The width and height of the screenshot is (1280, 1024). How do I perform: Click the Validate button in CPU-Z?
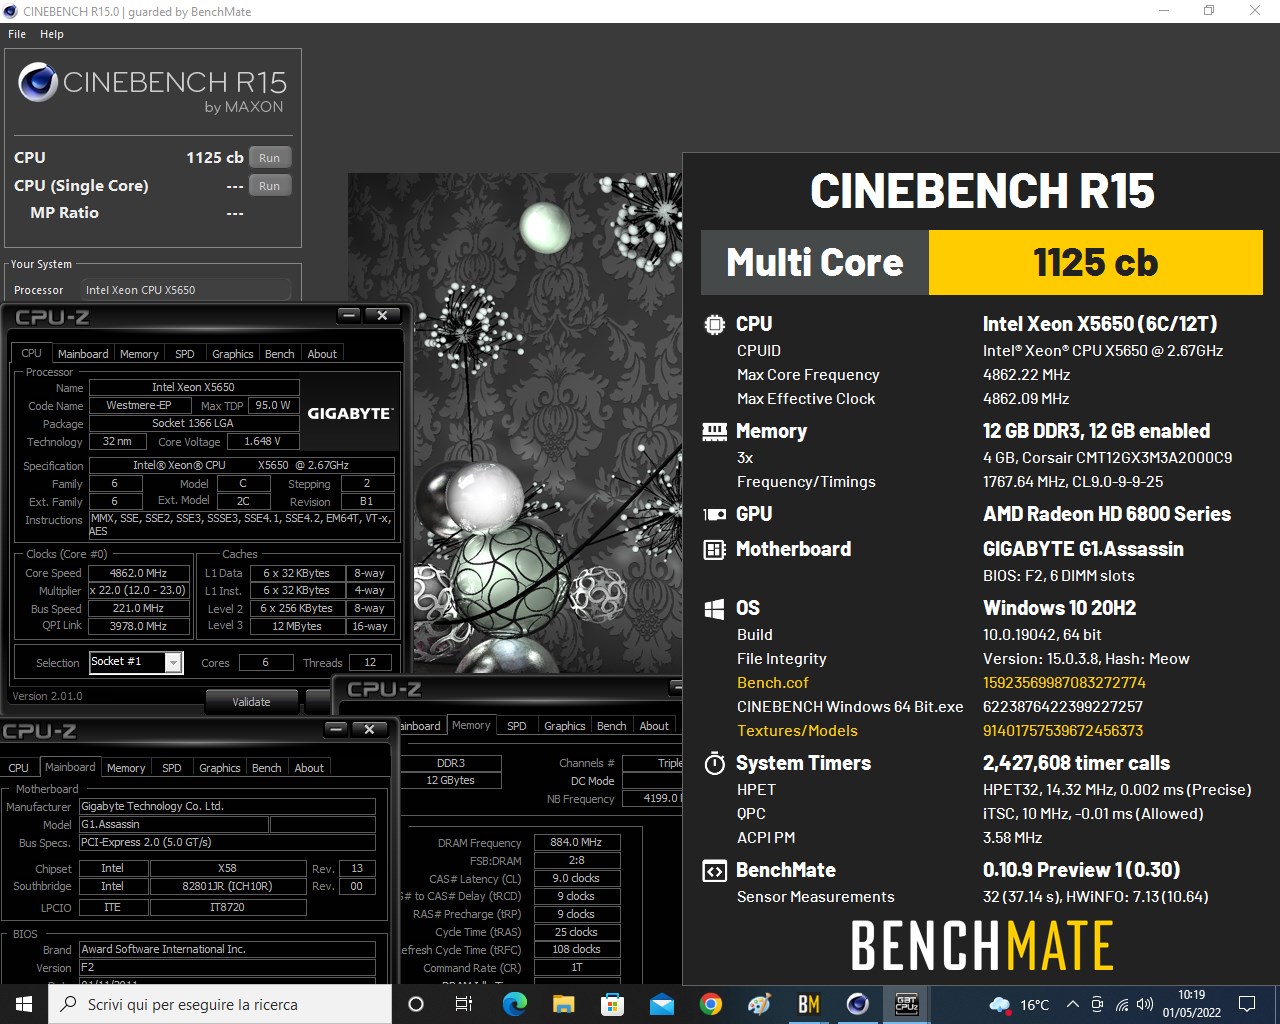(x=251, y=702)
